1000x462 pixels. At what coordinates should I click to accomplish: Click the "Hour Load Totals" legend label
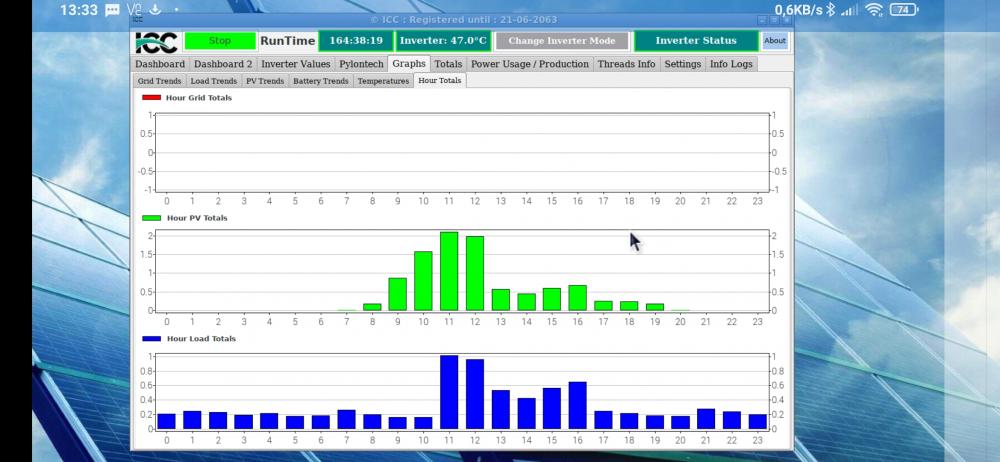click(x=201, y=339)
